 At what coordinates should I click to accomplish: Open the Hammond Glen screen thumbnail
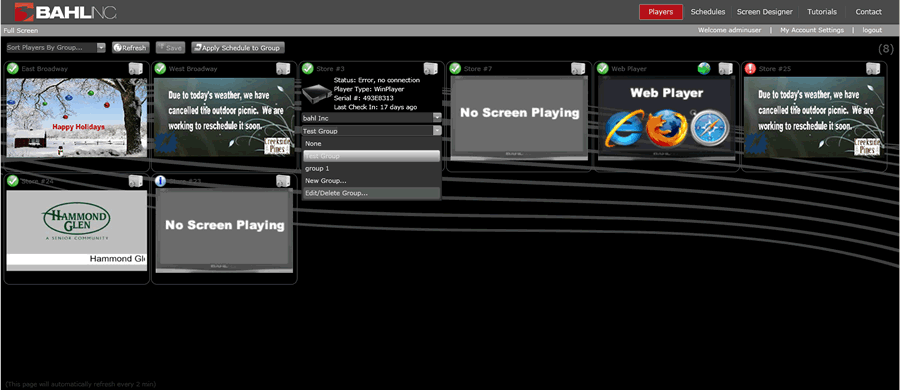[x=77, y=230]
